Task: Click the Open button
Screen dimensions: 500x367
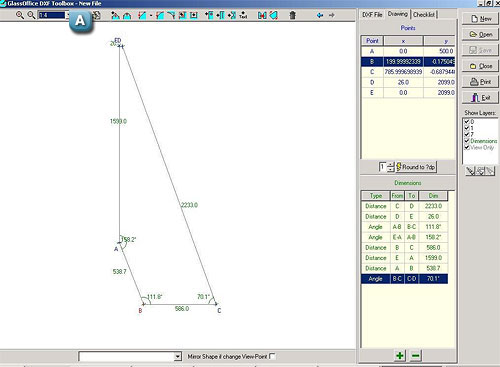Action: (480, 34)
